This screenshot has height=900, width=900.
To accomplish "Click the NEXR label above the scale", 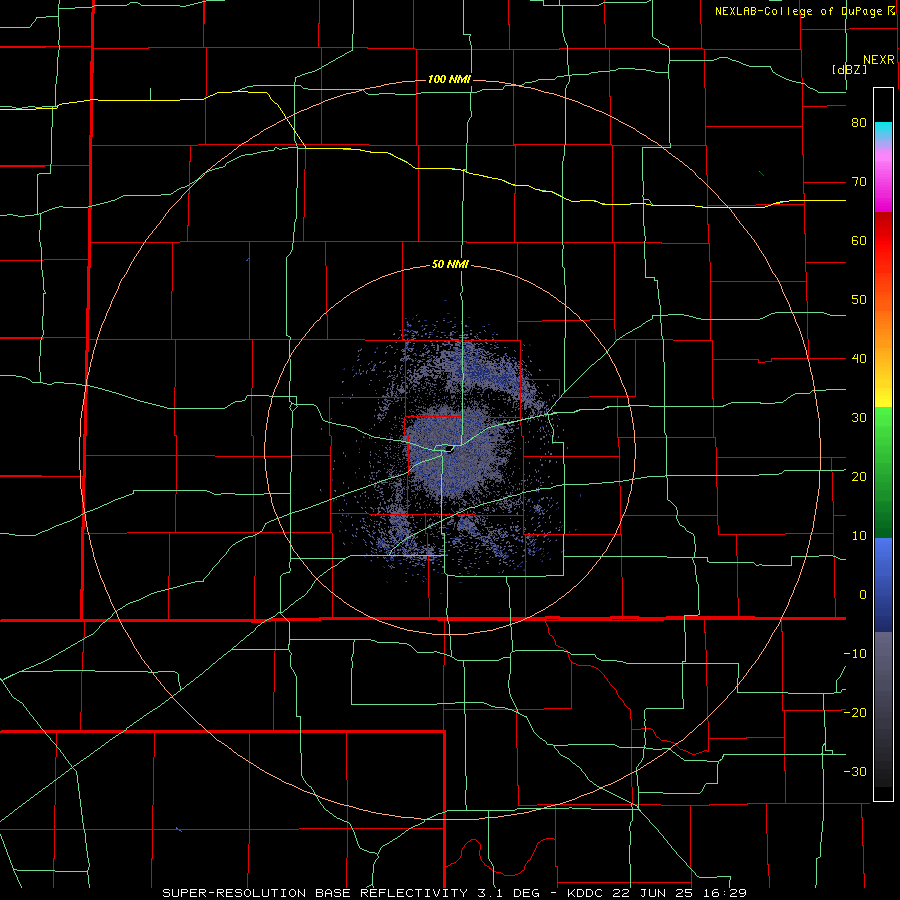I will (x=878, y=60).
